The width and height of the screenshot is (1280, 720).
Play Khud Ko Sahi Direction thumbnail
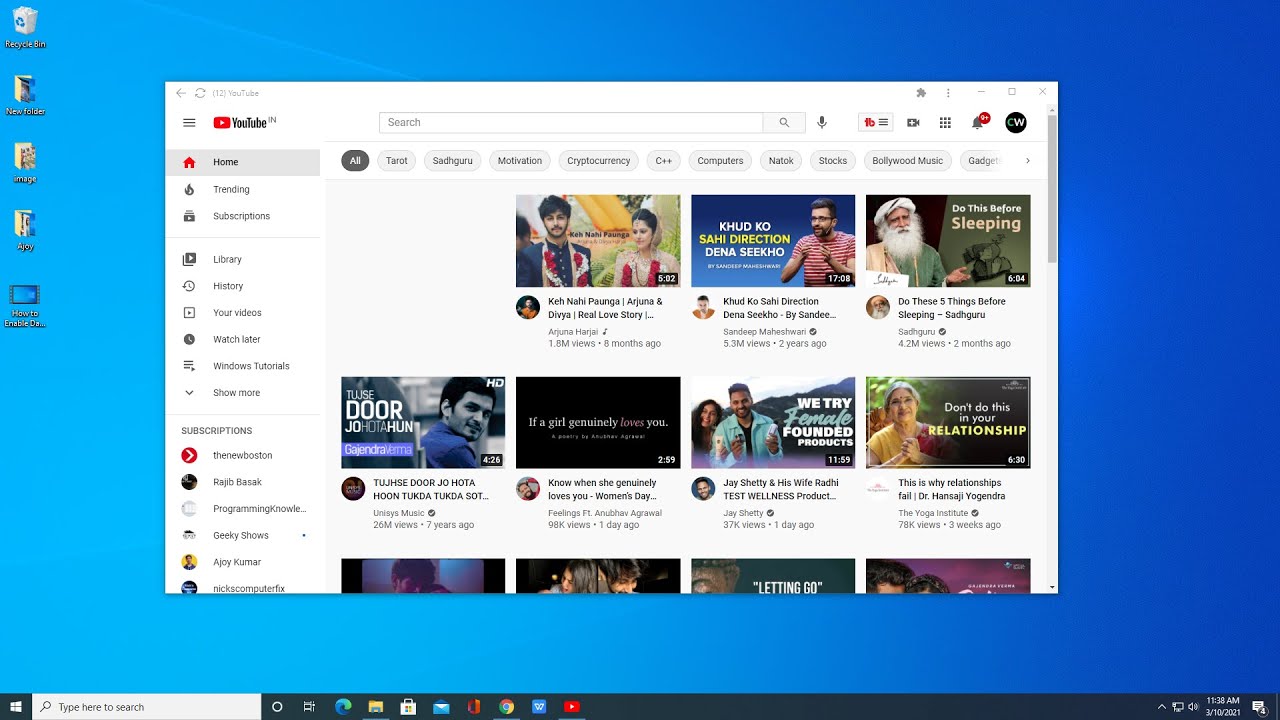tap(773, 241)
